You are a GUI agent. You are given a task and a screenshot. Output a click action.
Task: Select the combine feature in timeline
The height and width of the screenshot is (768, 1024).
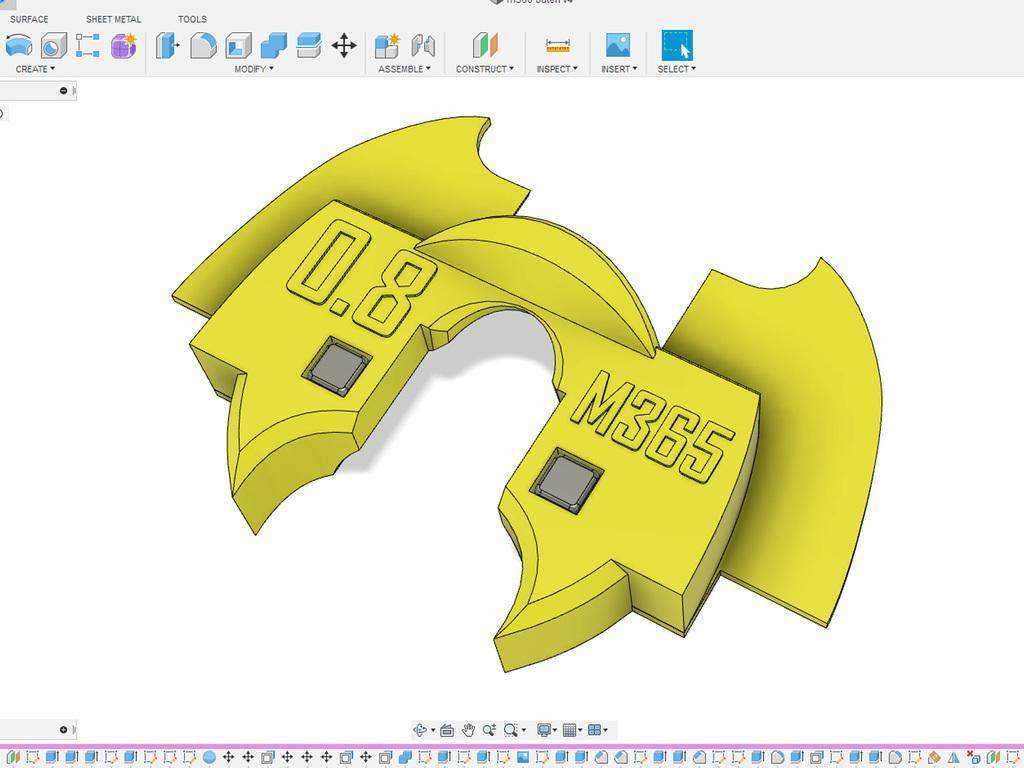click(x=405, y=758)
